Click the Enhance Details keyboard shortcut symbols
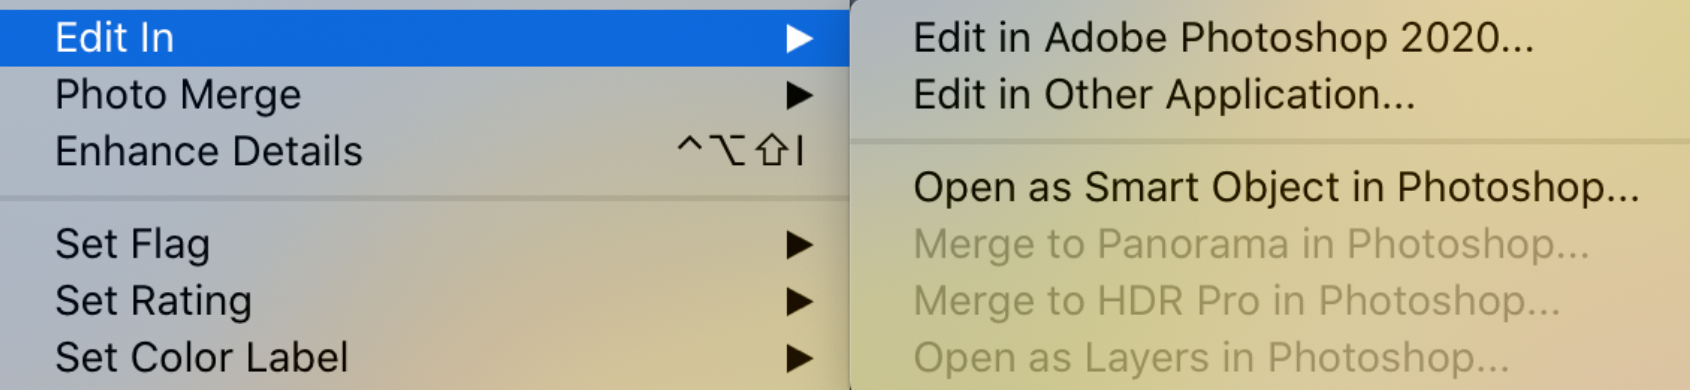Viewport: 1690px width, 390px height. pos(740,151)
